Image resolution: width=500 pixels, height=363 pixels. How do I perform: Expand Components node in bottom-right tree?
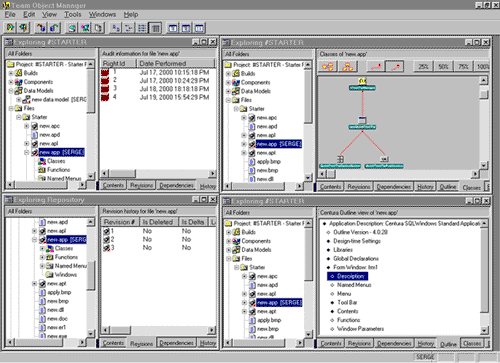pyautogui.click(x=228, y=241)
